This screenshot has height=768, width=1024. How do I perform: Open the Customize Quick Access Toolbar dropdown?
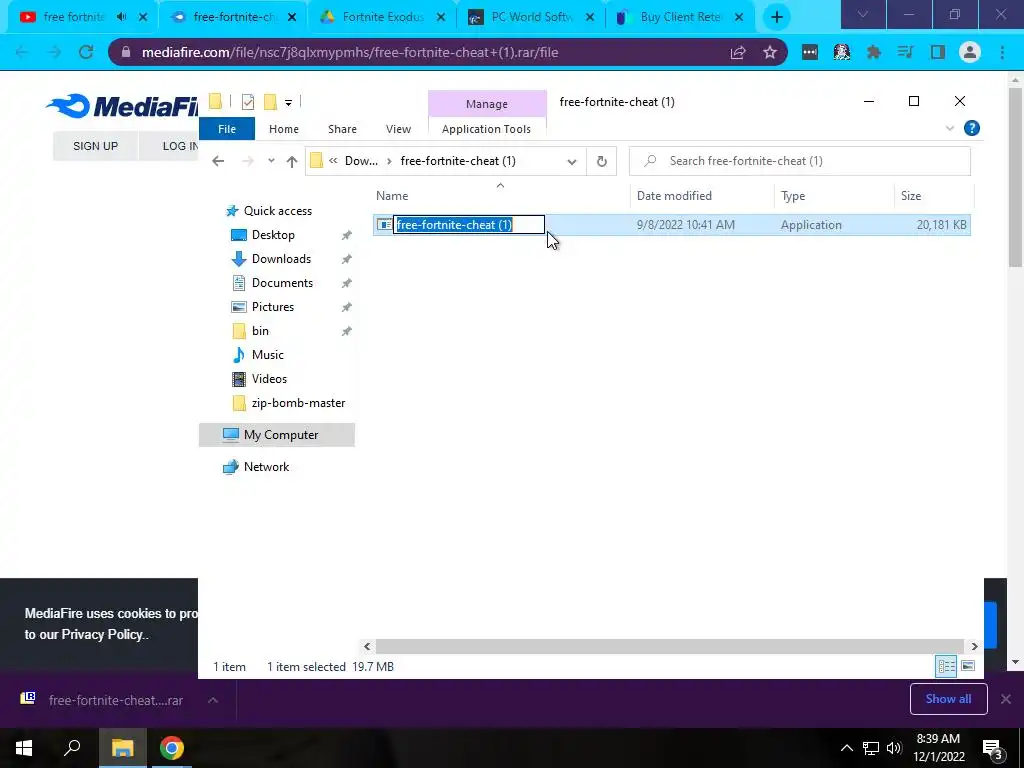288,102
